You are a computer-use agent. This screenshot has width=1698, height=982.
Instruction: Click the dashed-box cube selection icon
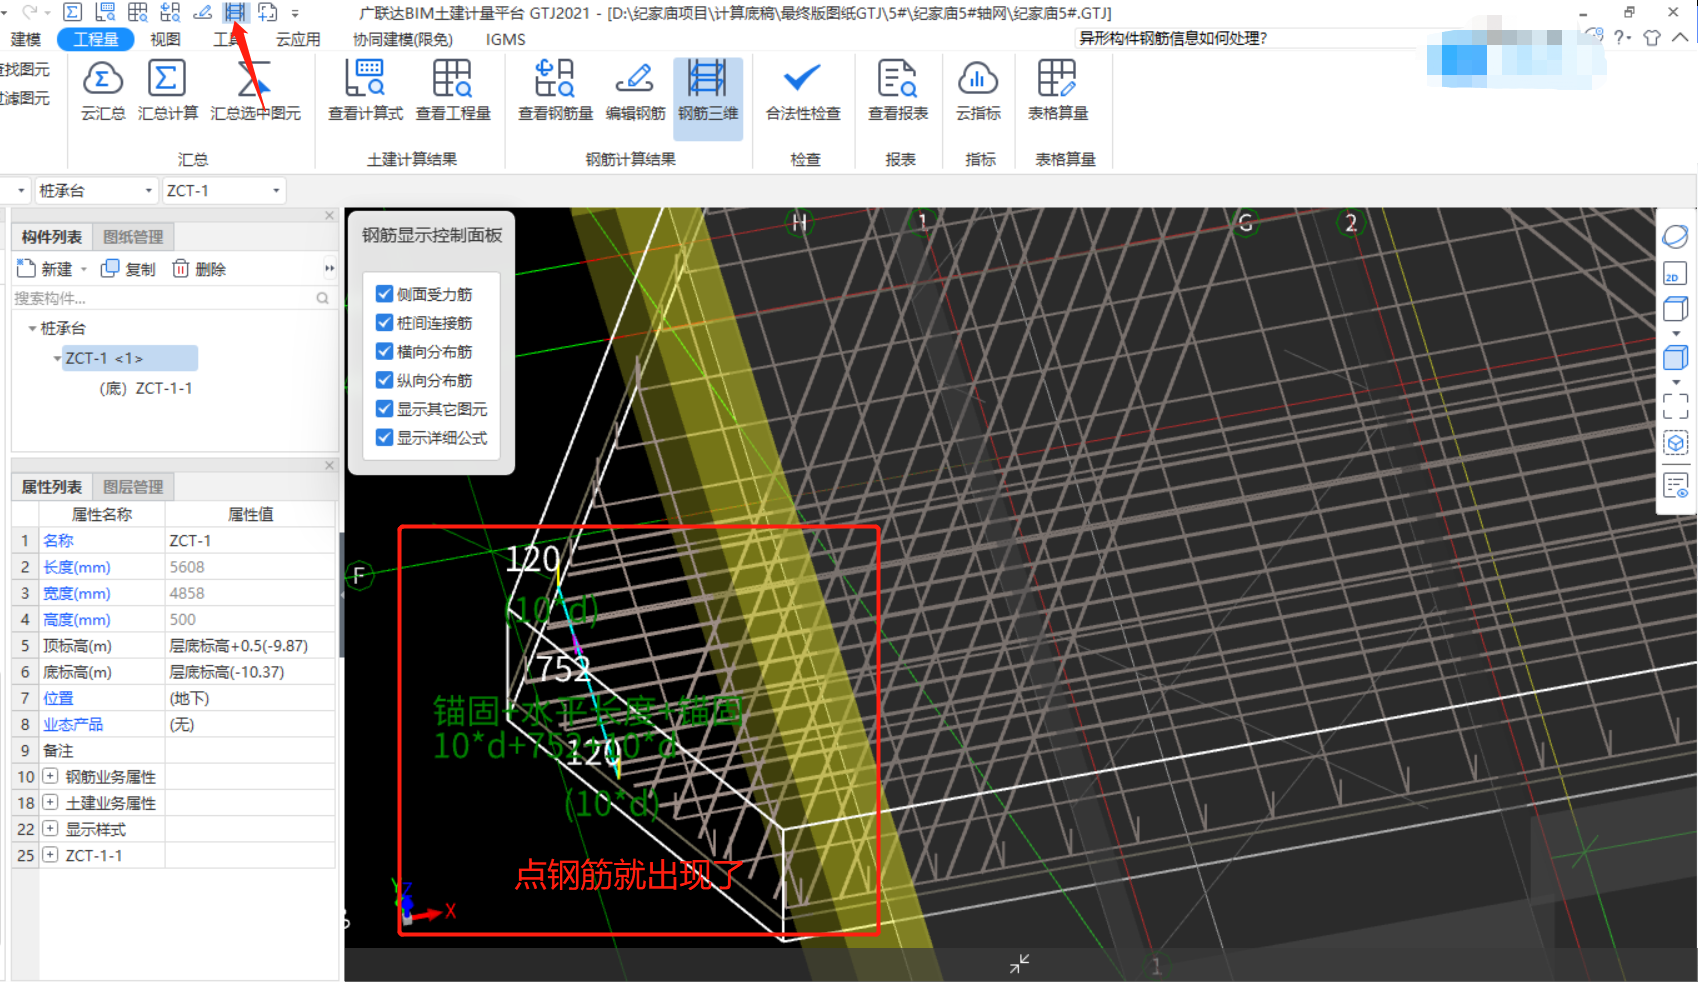point(1675,443)
